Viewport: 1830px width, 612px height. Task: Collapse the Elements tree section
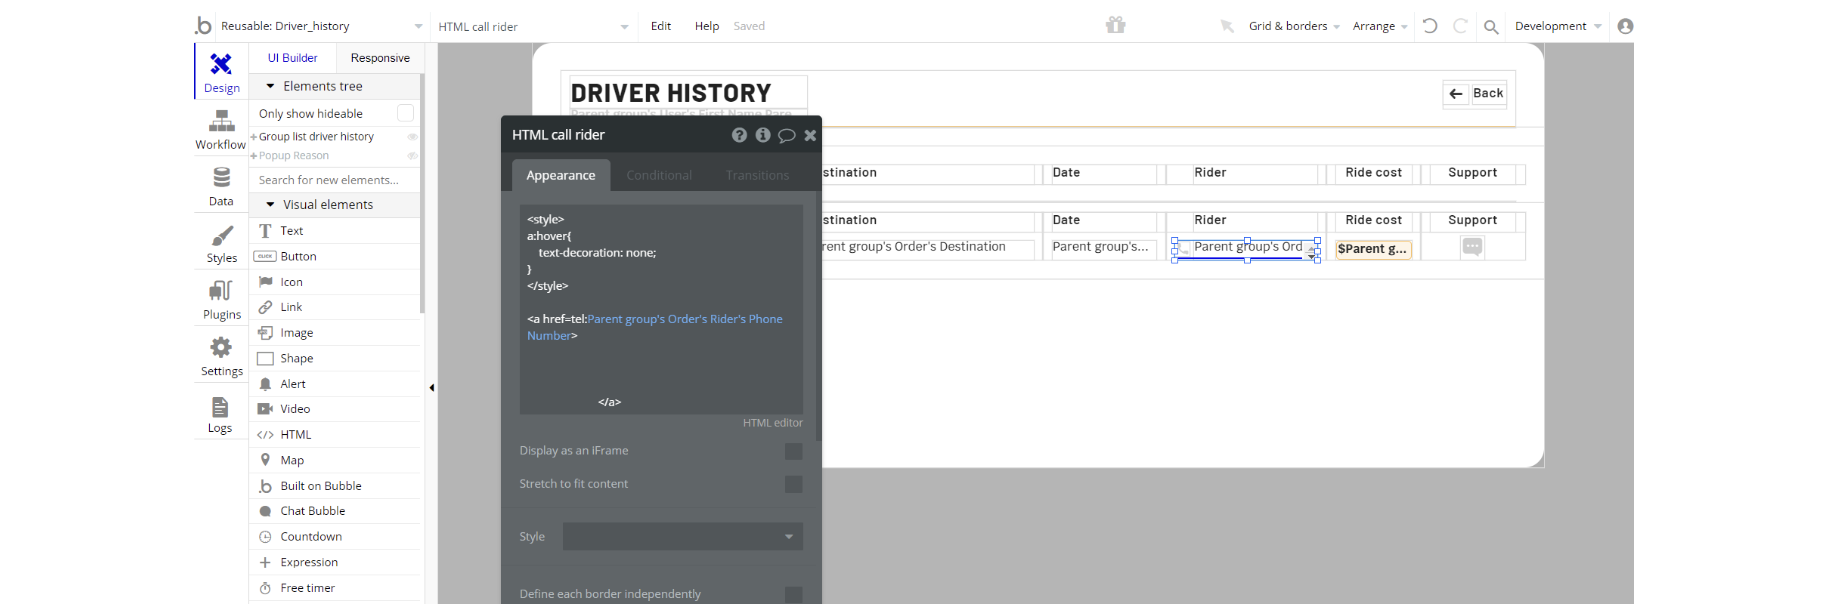(x=271, y=86)
